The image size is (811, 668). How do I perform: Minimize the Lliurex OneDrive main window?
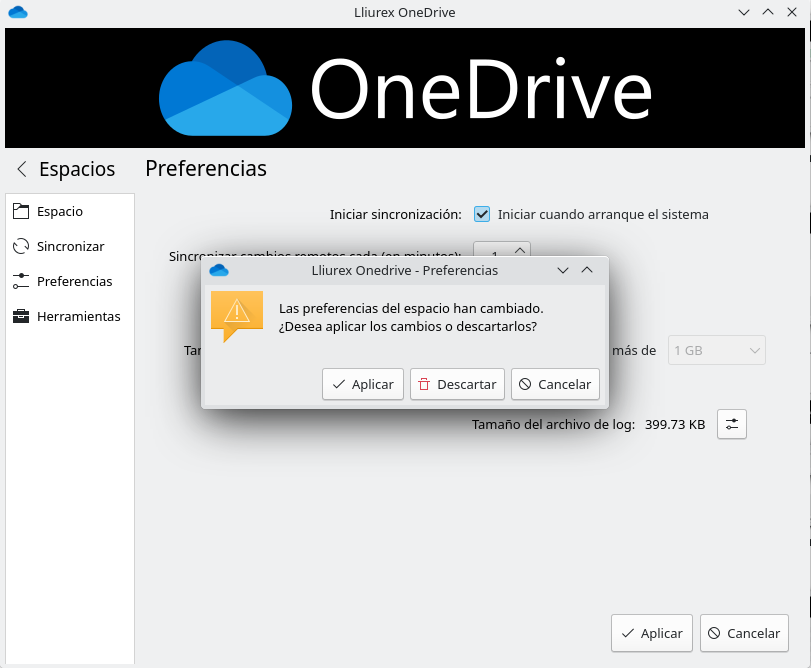744,12
